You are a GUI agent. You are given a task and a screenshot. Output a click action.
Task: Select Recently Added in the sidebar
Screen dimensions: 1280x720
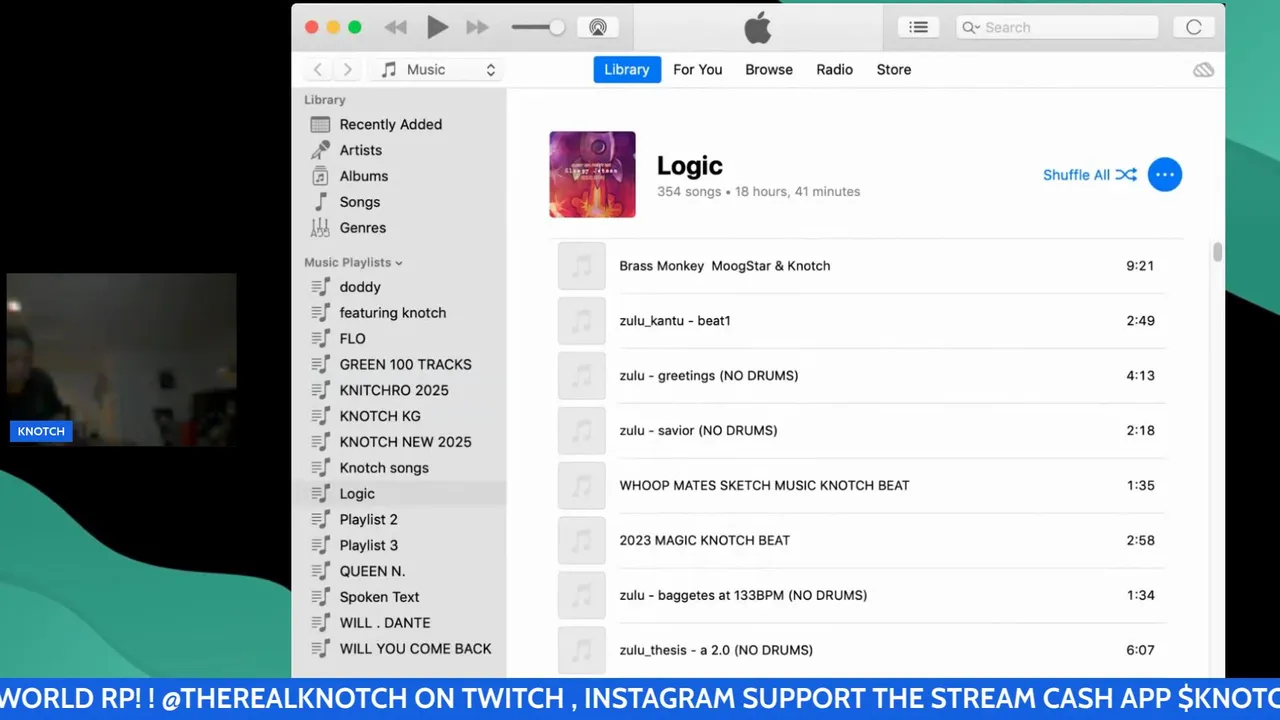pos(399,124)
